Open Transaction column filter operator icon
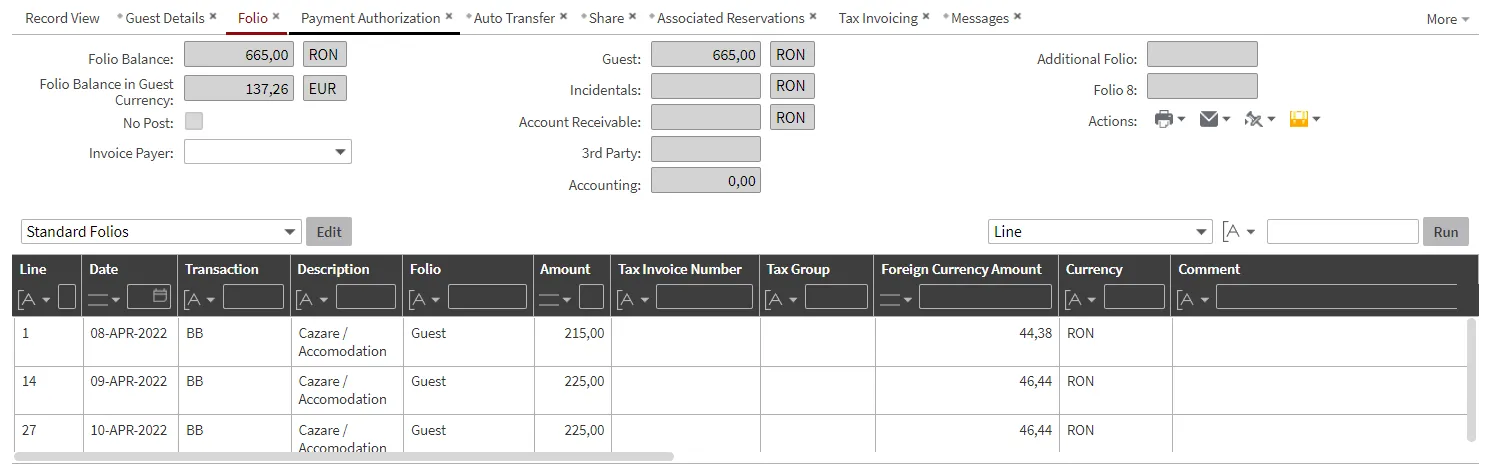 pos(201,298)
